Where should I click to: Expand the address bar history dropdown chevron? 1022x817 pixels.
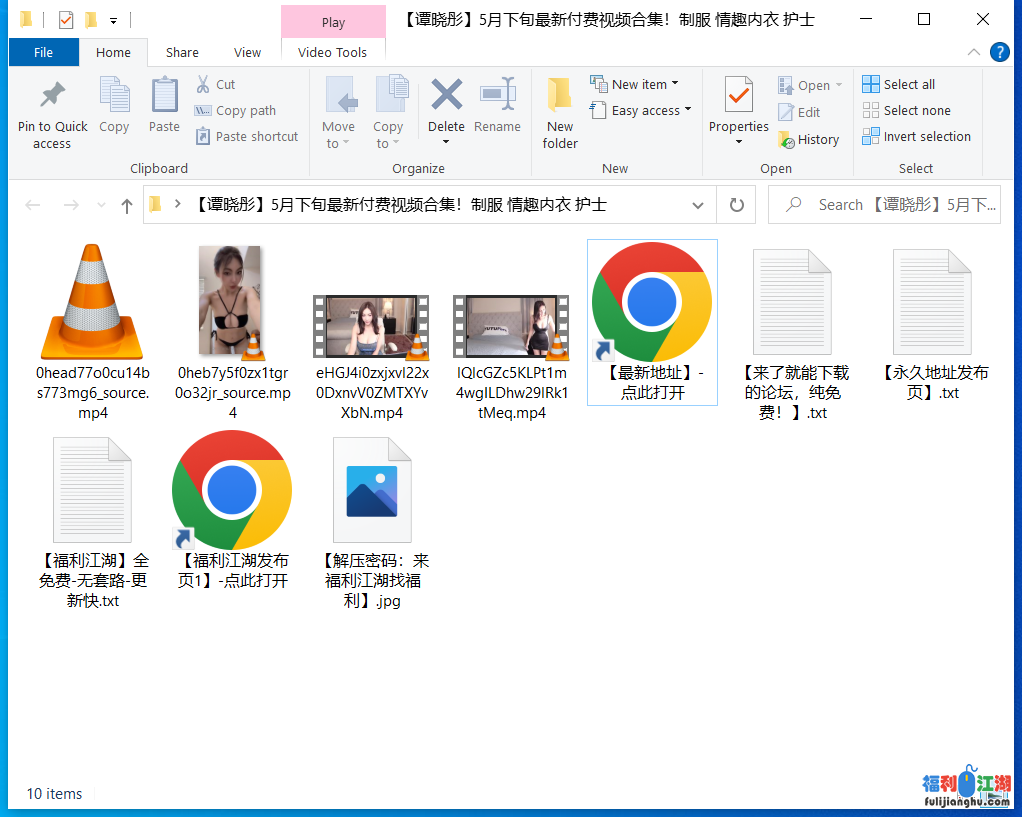(x=697, y=205)
